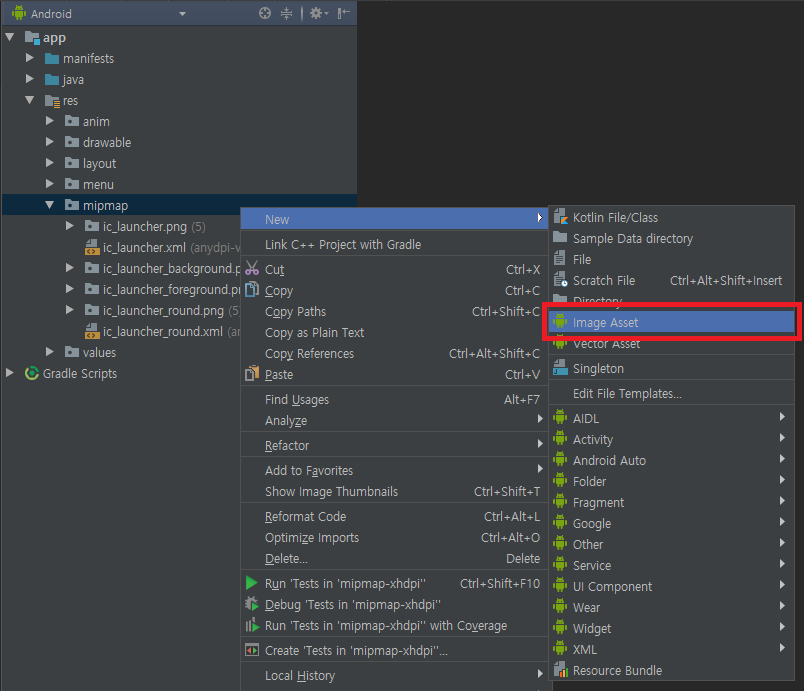The width and height of the screenshot is (804, 691).
Task: Select ic_launcher_round.png entry
Action: point(163,311)
